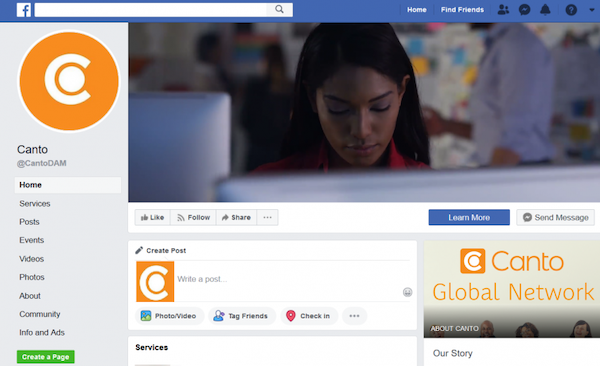Expand the account dropdown arrow
This screenshot has width=600, height=366.
tap(592, 10)
